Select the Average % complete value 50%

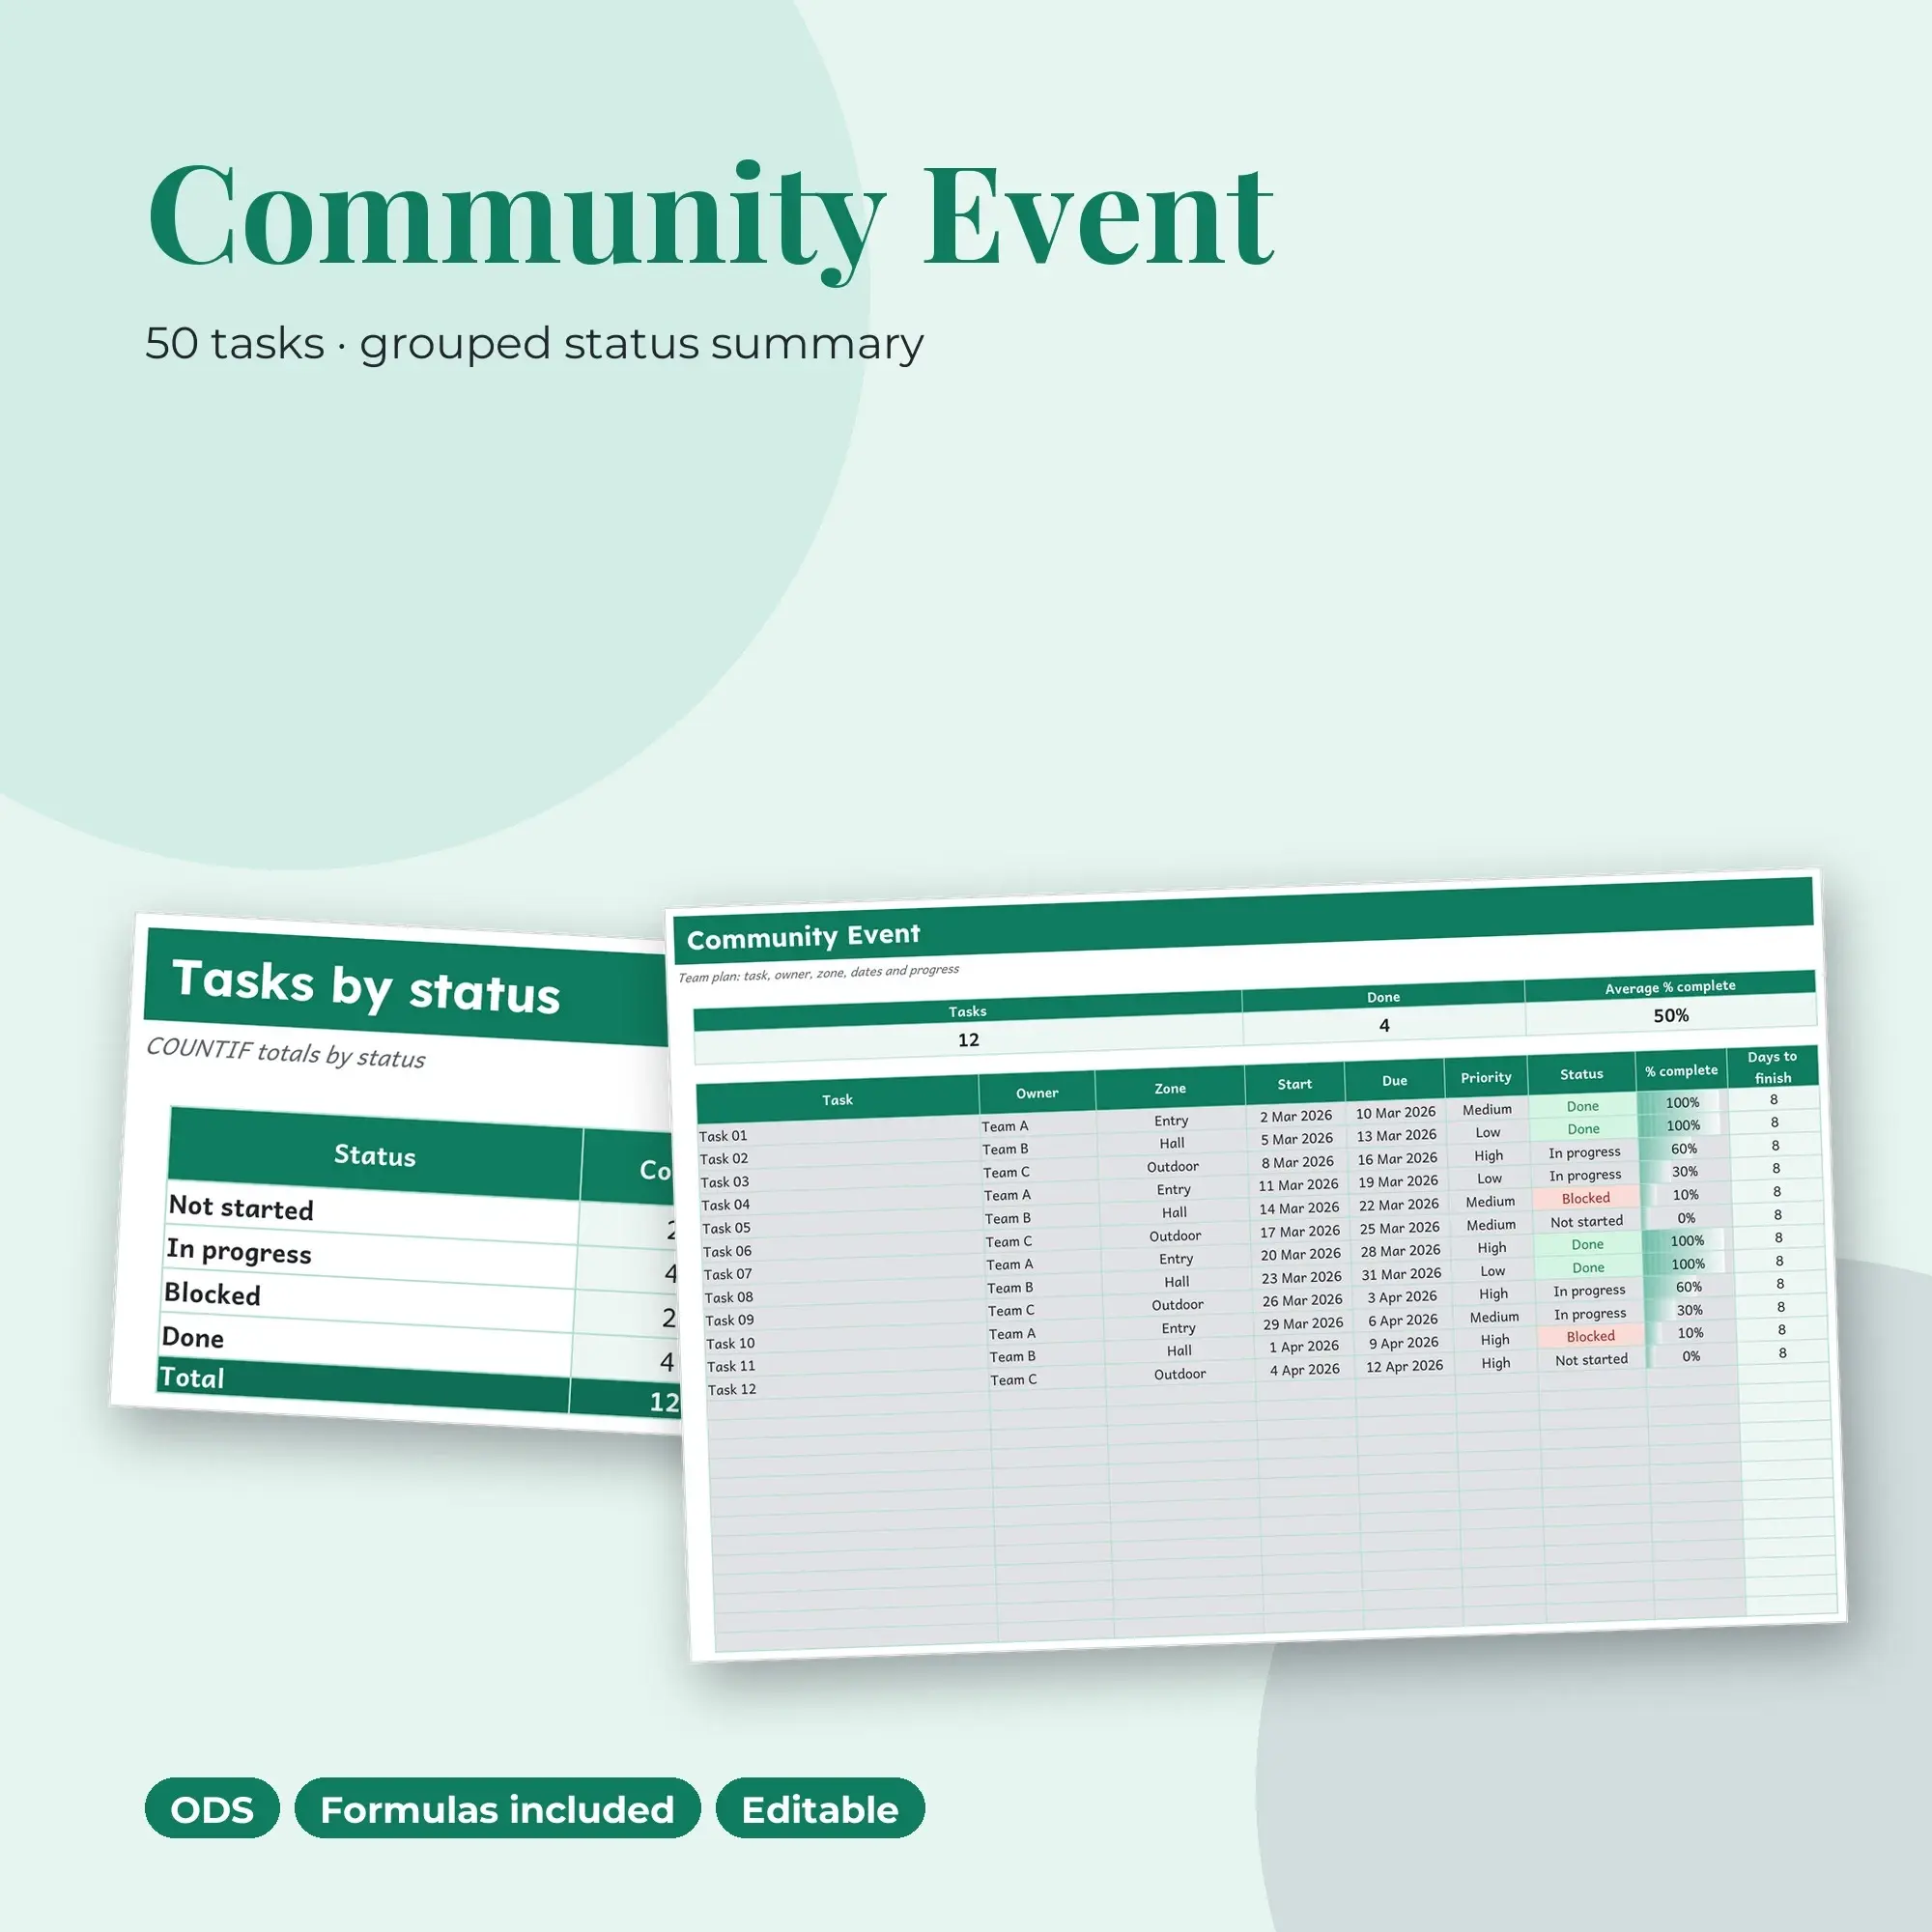[x=1671, y=1016]
